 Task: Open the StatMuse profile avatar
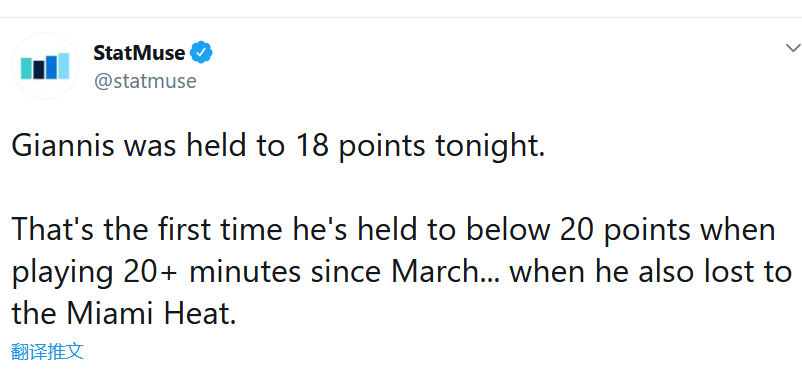click(x=45, y=66)
